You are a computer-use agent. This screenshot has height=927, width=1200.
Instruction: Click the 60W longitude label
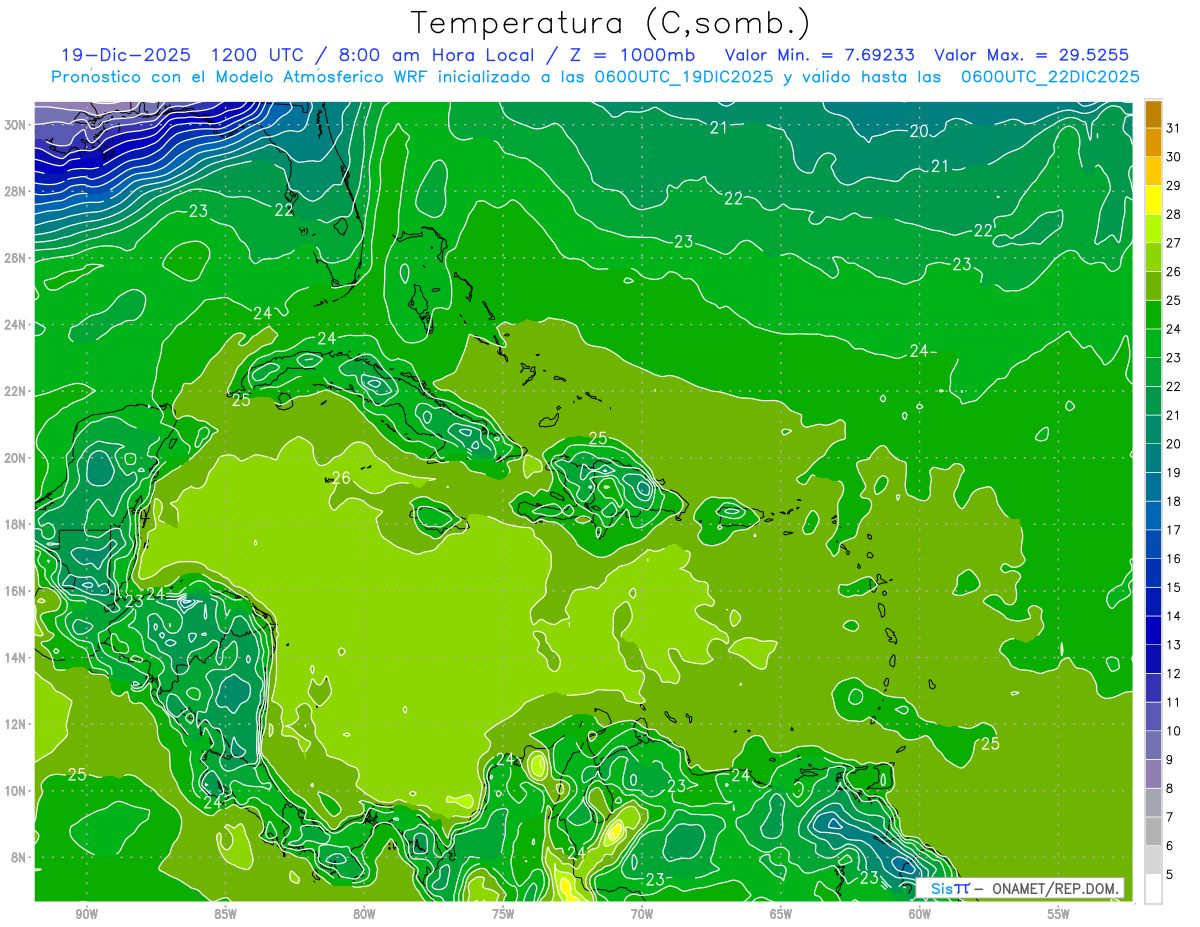[920, 914]
